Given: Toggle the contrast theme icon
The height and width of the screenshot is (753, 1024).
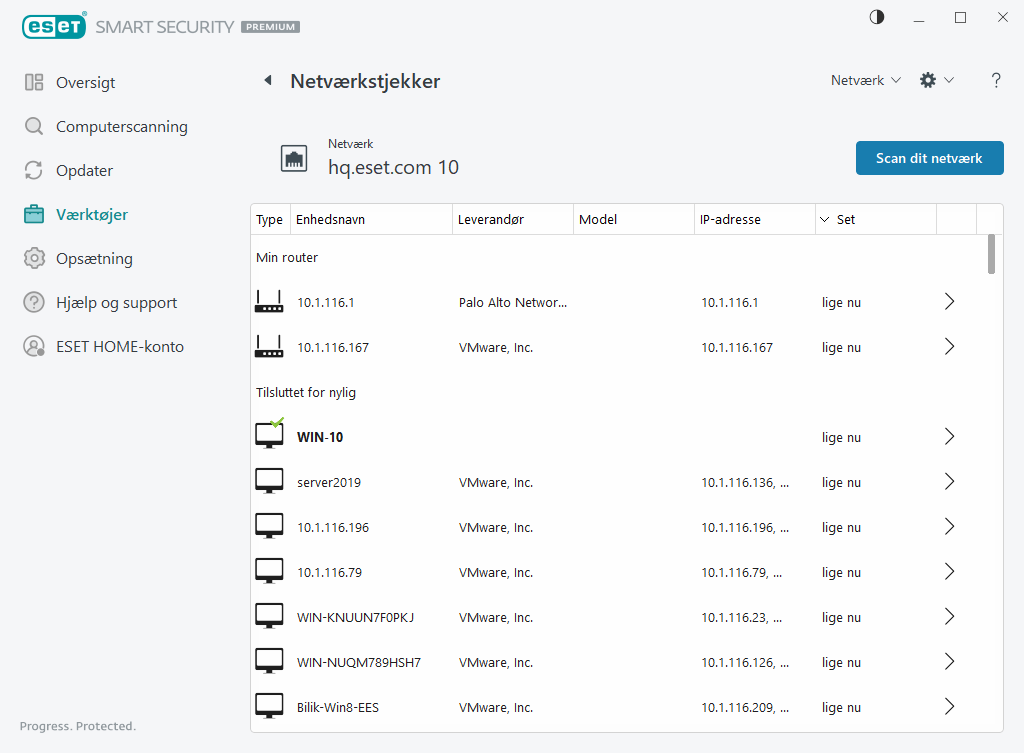Looking at the screenshot, I should click(x=877, y=17).
